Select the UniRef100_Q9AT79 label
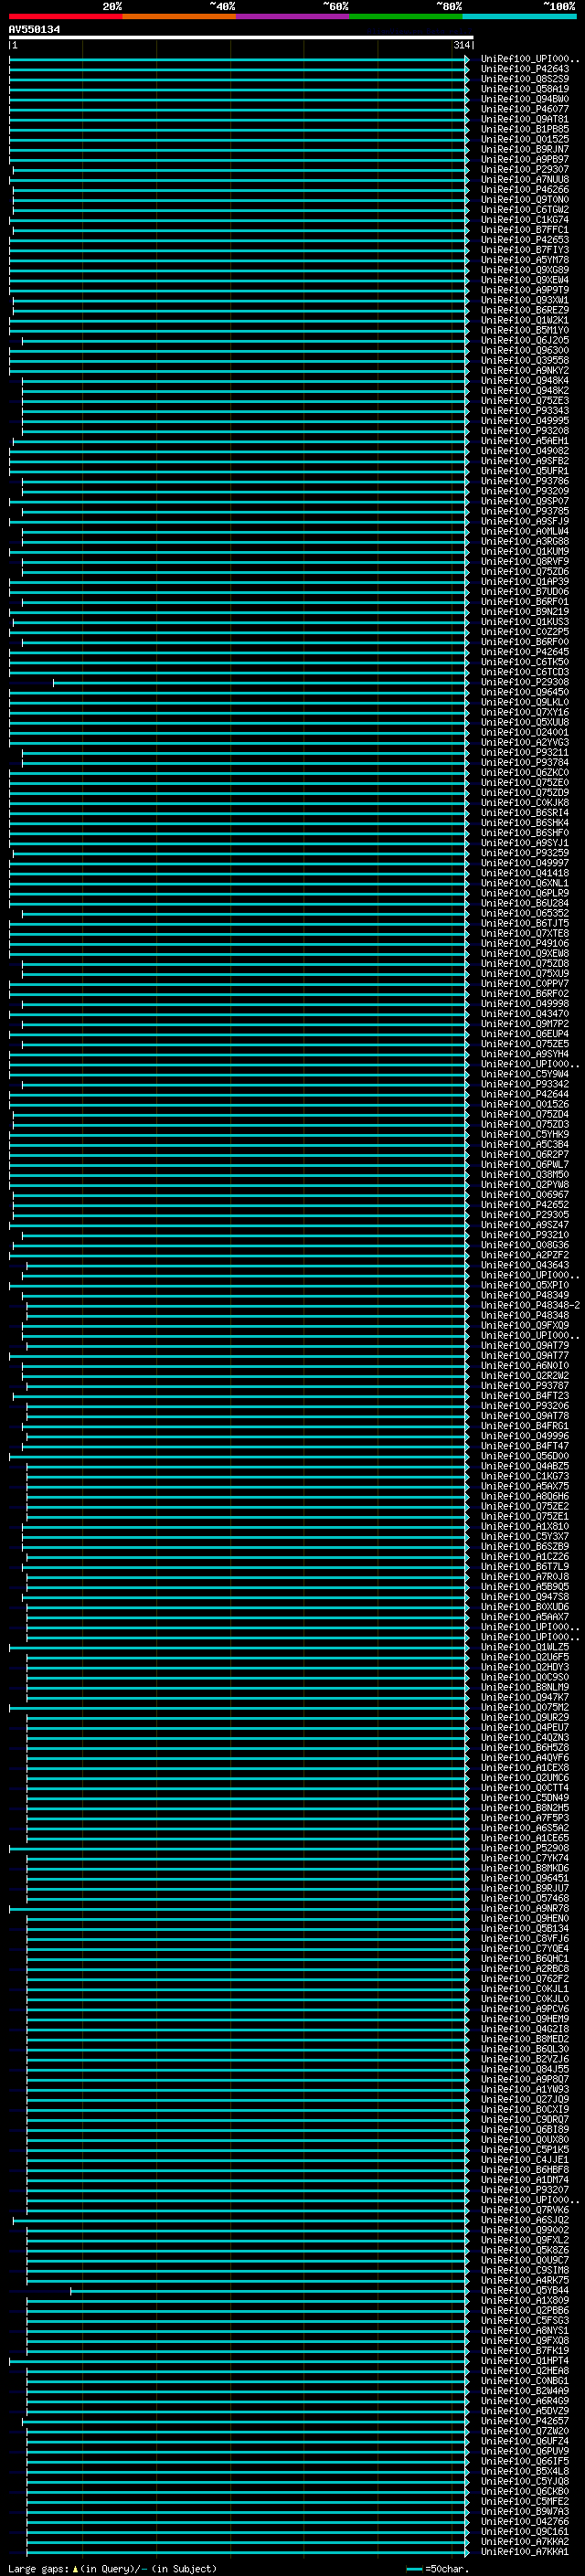 tap(525, 1346)
